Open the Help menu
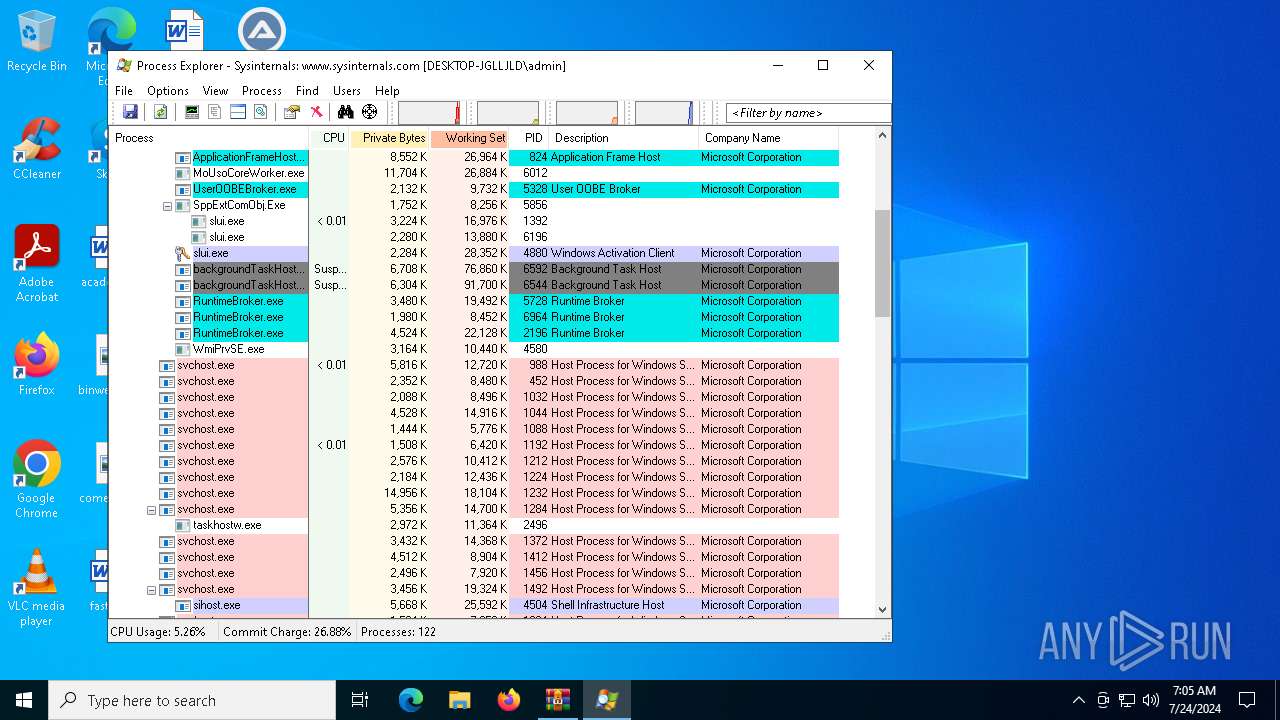This screenshot has height=720, width=1280. (x=387, y=90)
